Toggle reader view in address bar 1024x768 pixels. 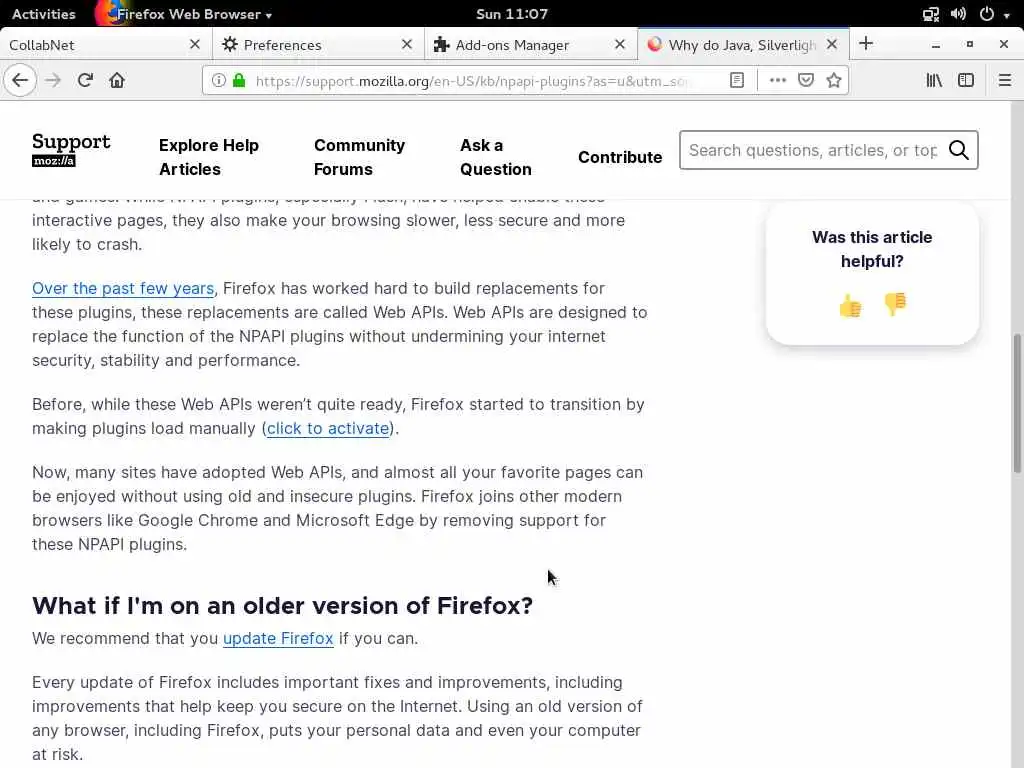coord(737,80)
